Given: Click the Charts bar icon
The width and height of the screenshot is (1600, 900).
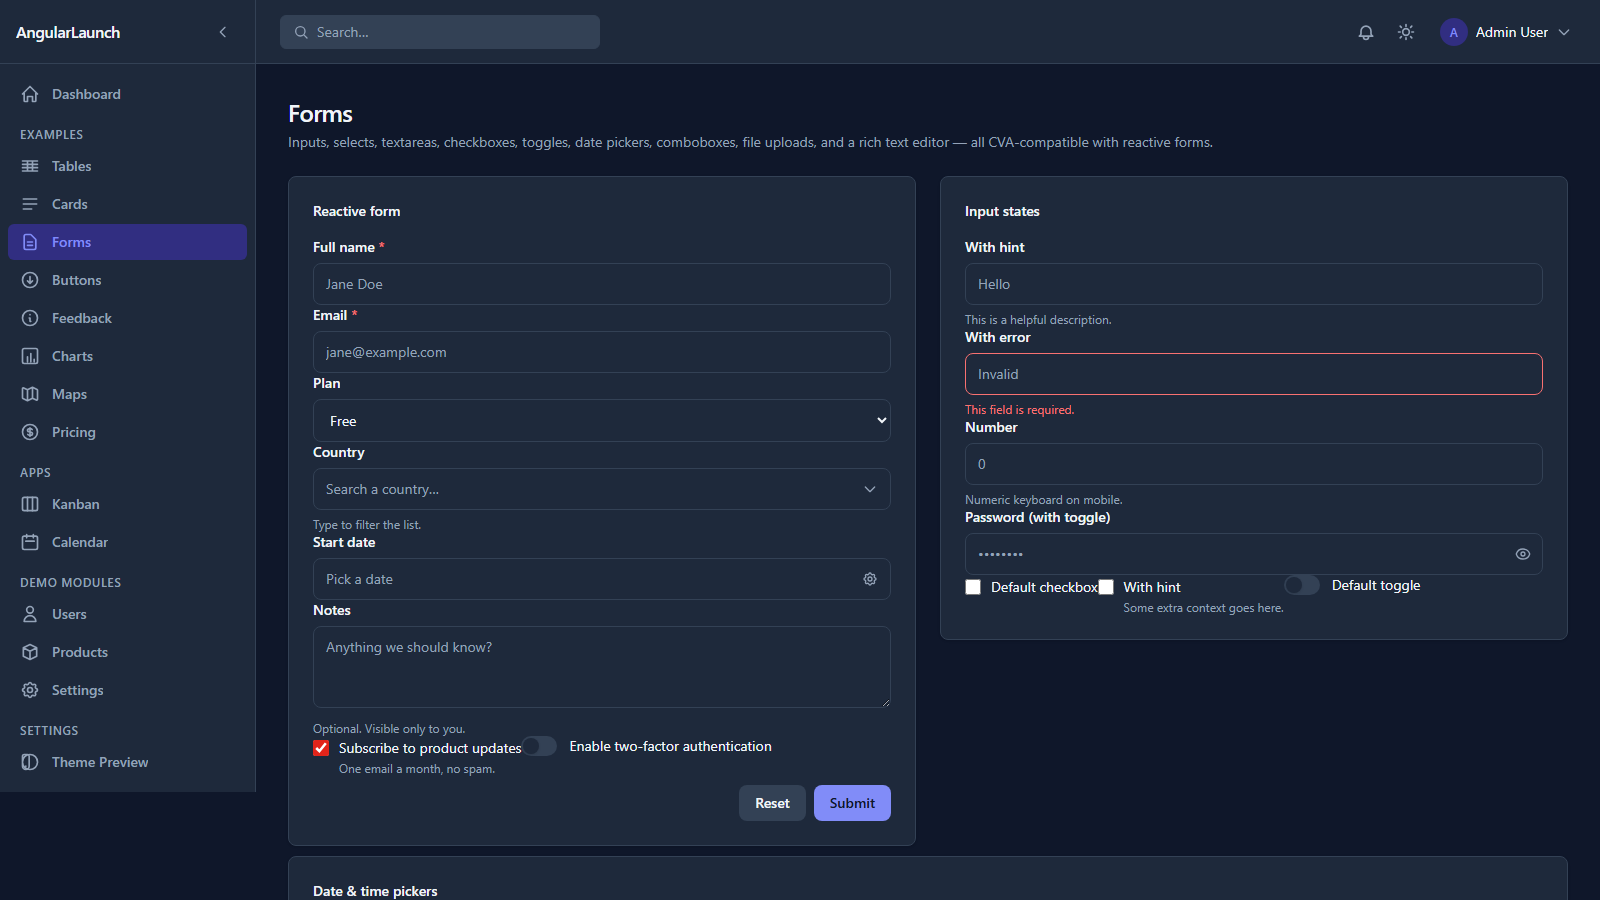Looking at the screenshot, I should pos(30,356).
